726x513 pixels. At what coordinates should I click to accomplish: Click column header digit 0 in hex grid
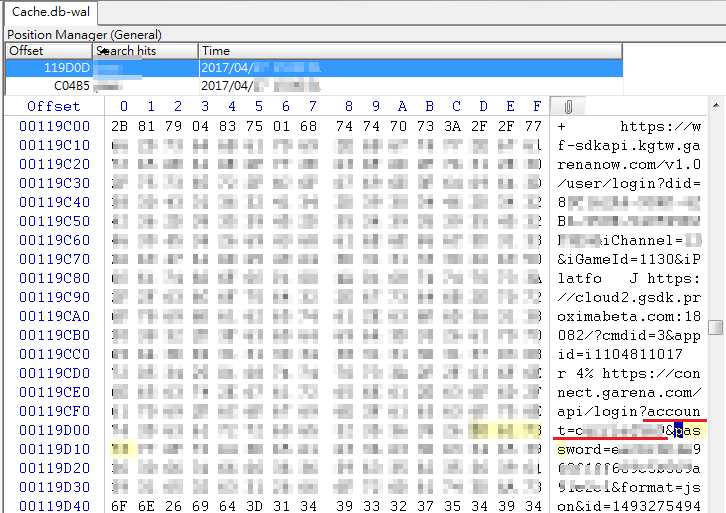click(124, 106)
